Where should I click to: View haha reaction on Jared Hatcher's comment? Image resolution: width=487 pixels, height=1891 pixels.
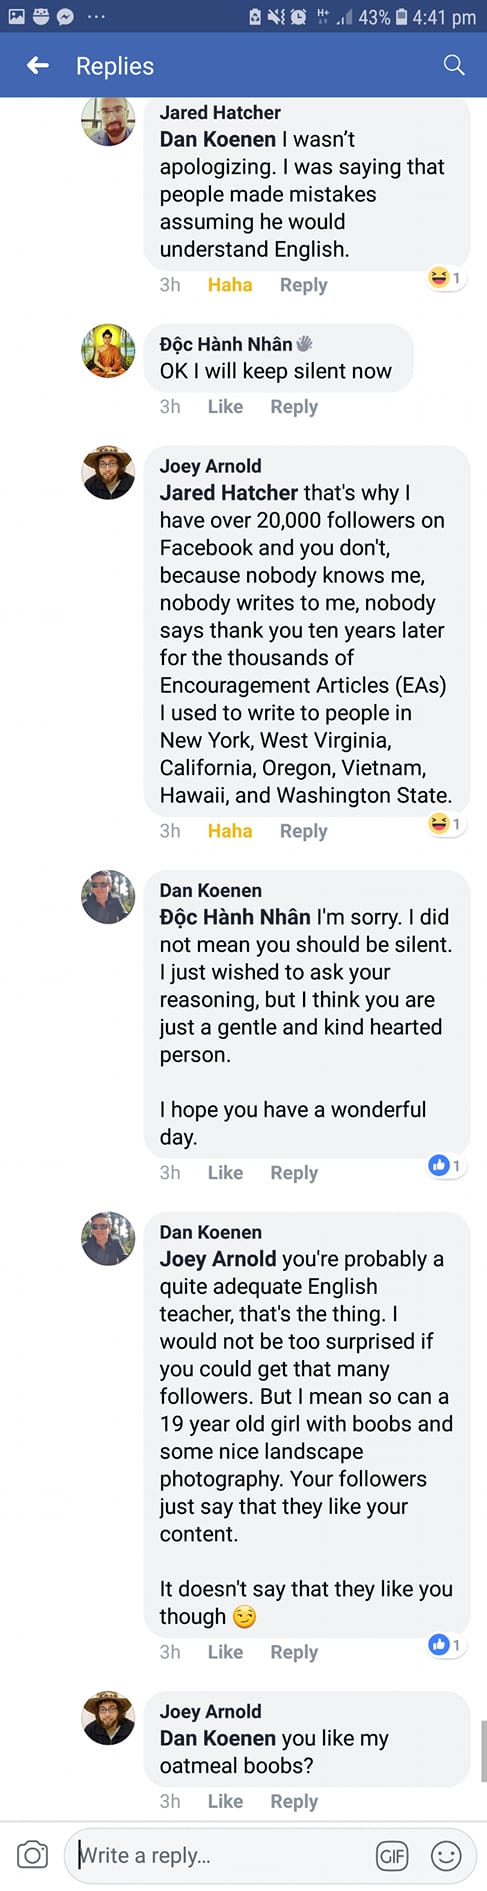point(445,278)
